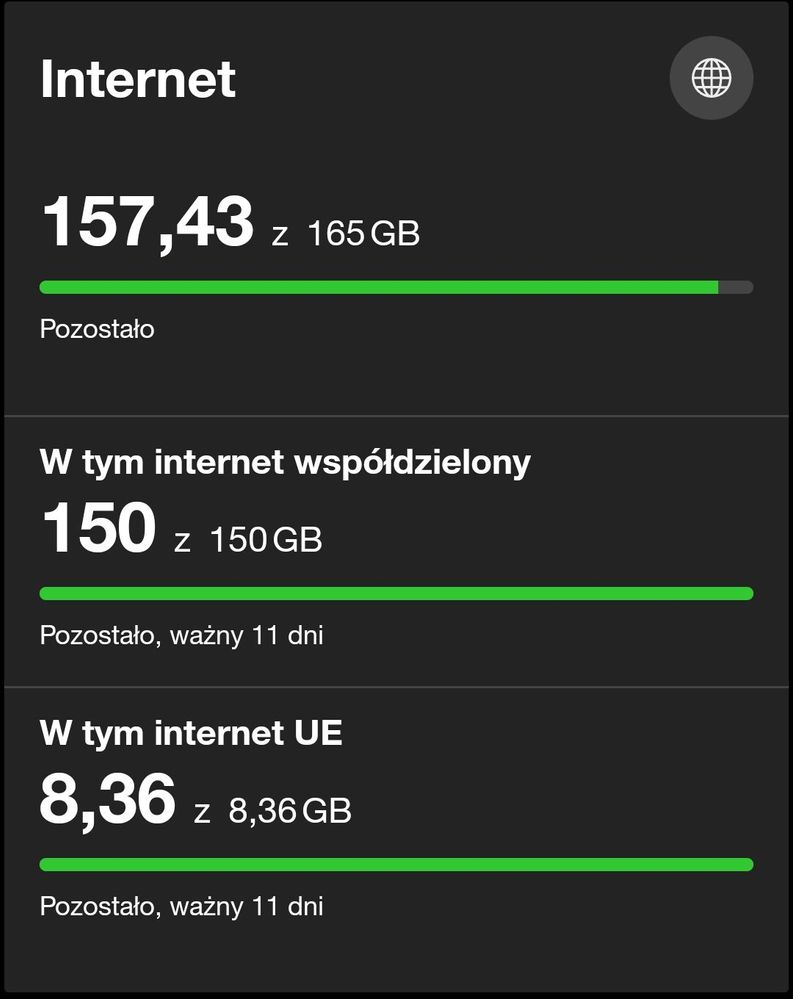
Task: Click the z separator before 150 GB
Action: [x=182, y=542]
